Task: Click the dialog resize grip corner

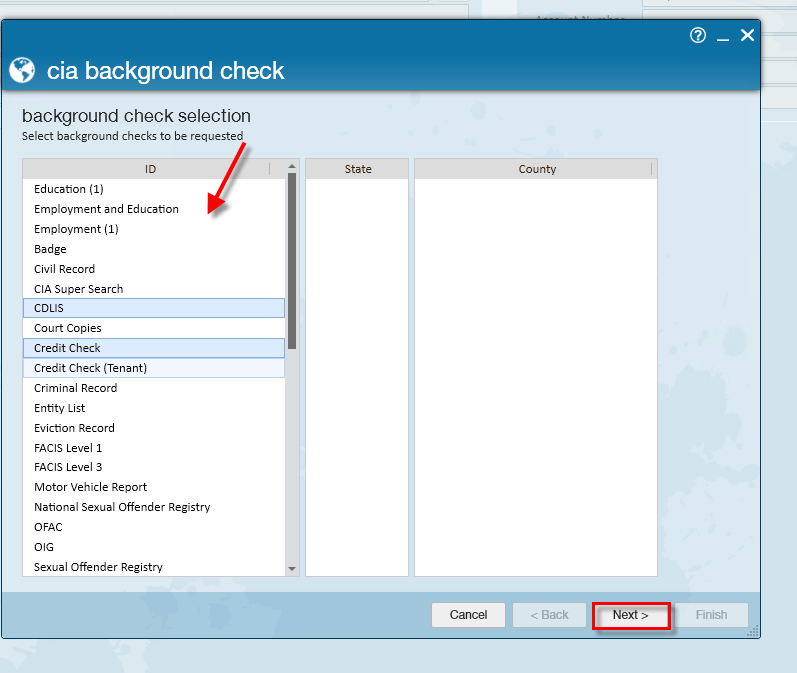Action: coord(753,631)
